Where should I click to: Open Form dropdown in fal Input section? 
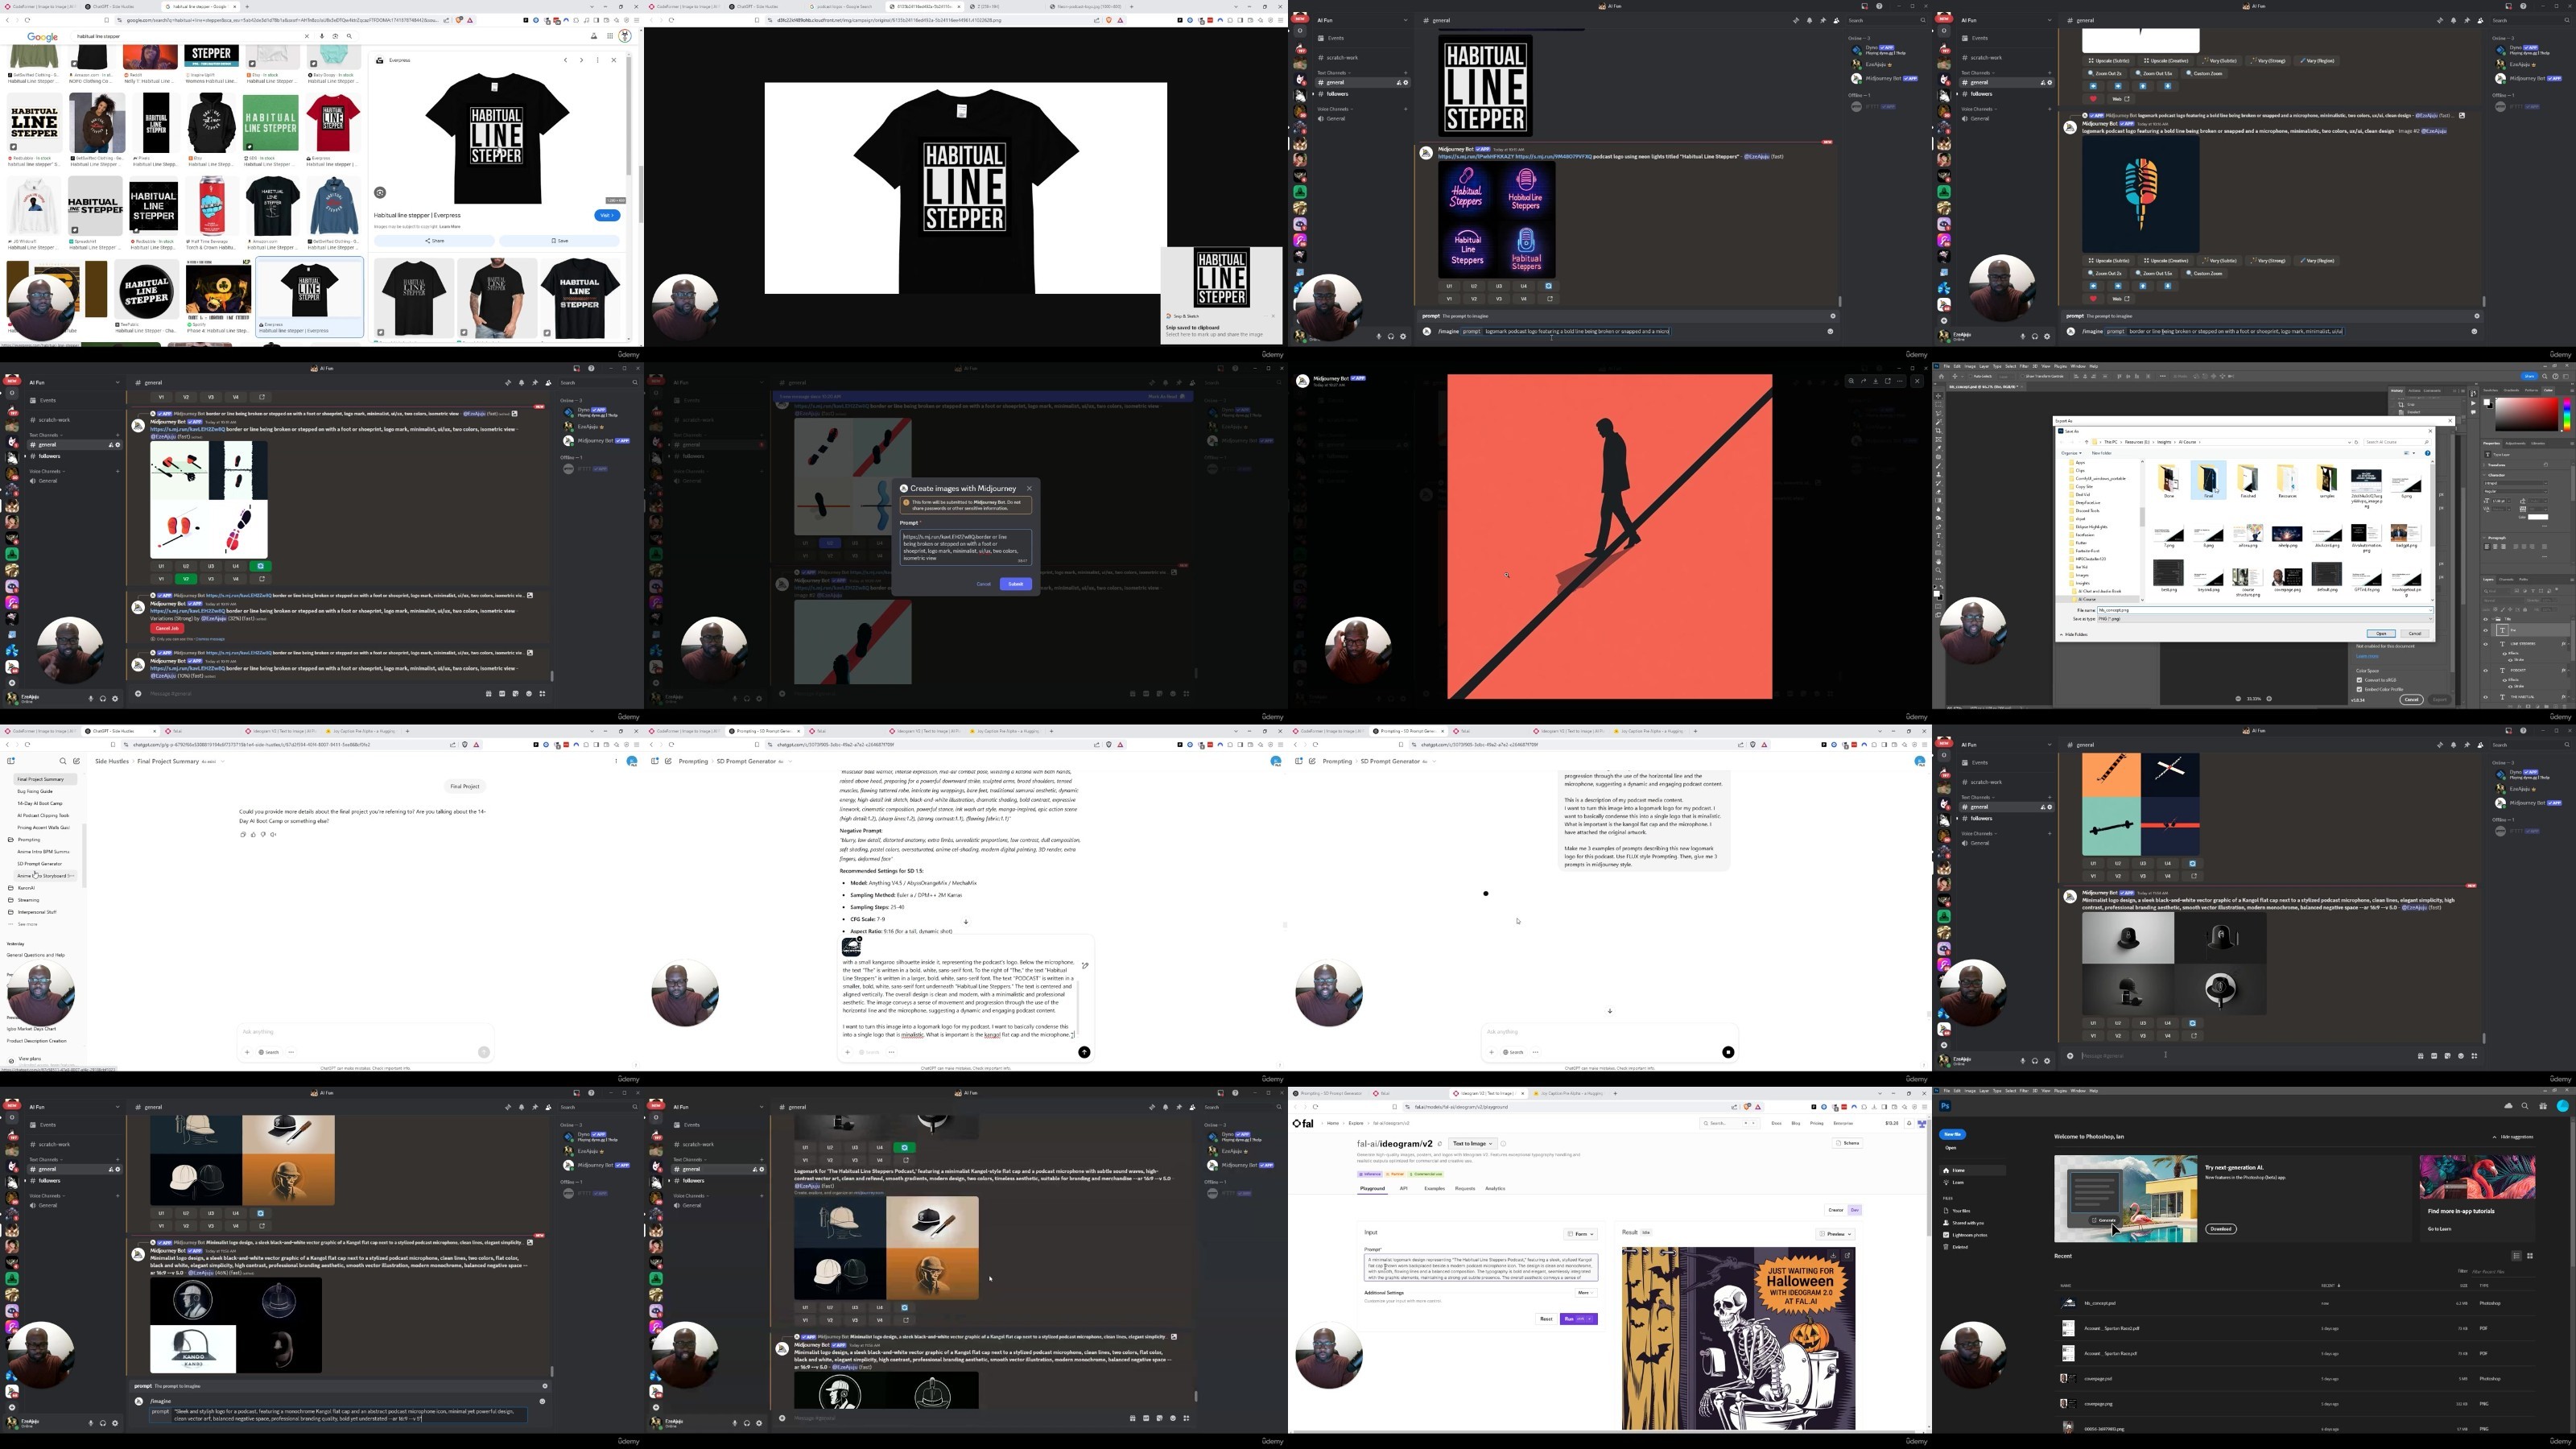click(x=1581, y=1234)
